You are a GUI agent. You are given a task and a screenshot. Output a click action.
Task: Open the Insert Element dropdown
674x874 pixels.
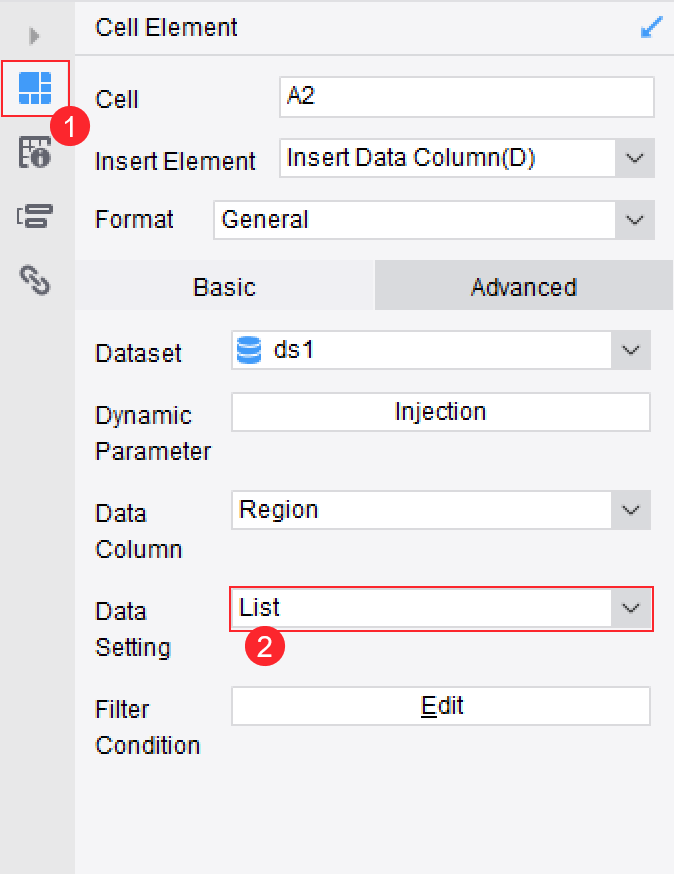[x=467, y=158]
